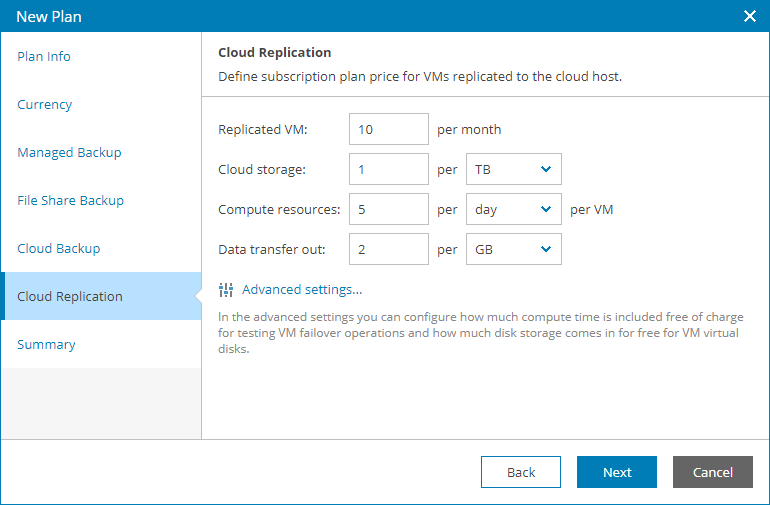Screen dimensions: 770x505
Task: Open the Cloud Backup step
Action: coord(58,249)
